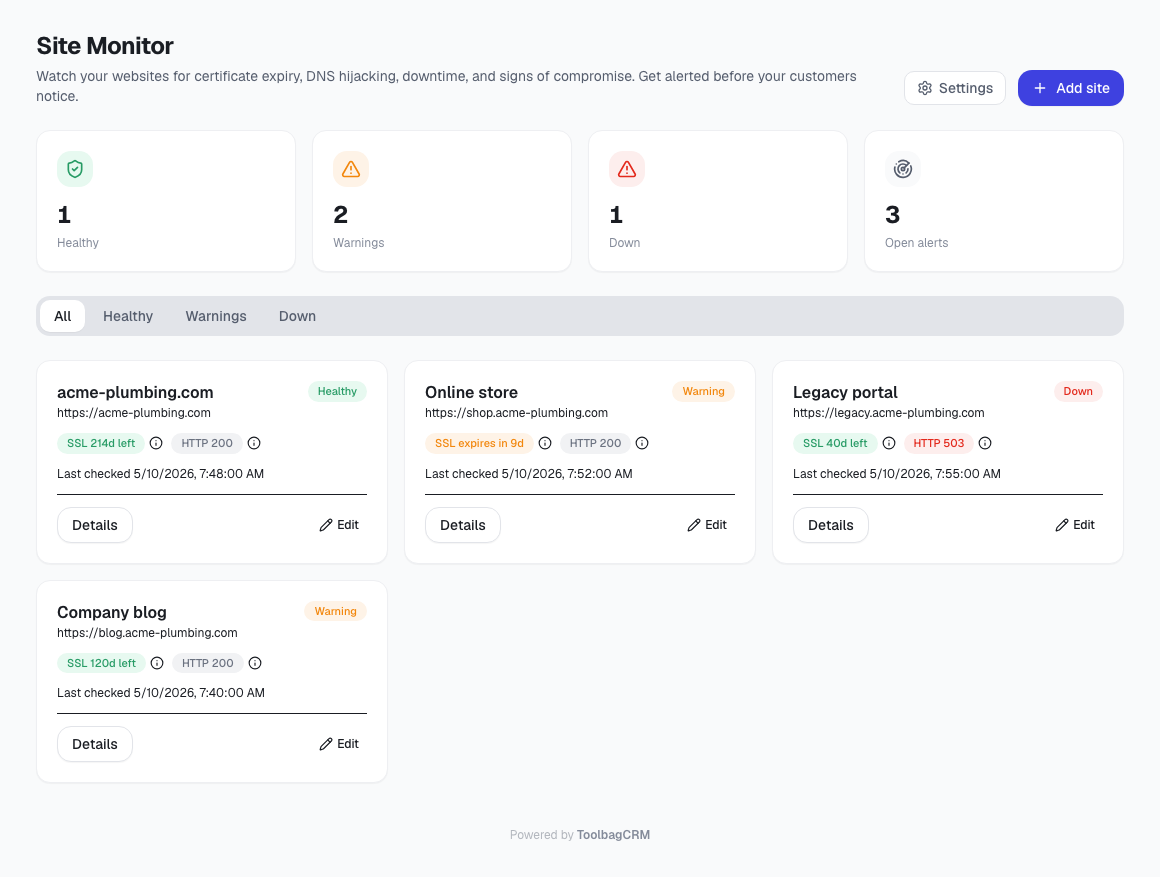Switch to the Warnings tab
This screenshot has width=1160, height=877.
pyautogui.click(x=216, y=316)
